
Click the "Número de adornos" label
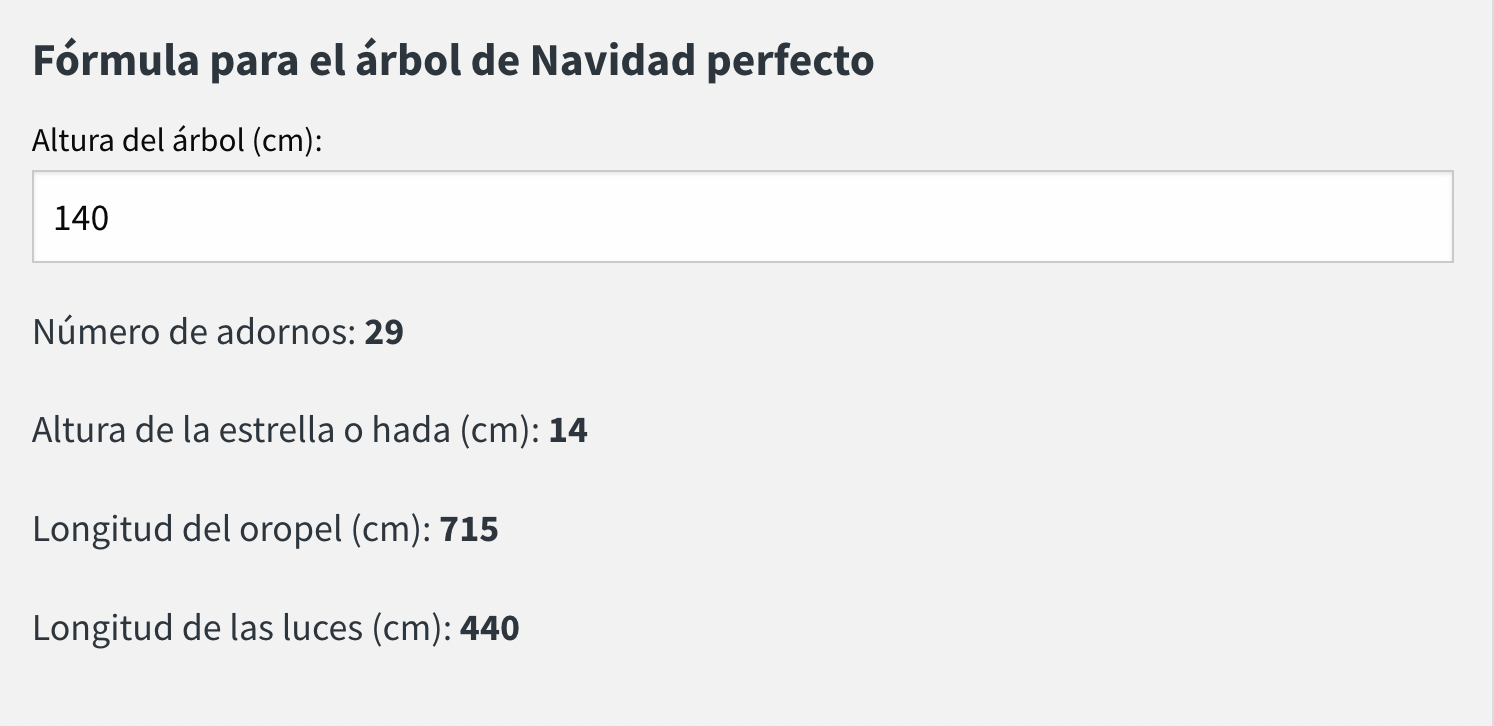point(194,332)
